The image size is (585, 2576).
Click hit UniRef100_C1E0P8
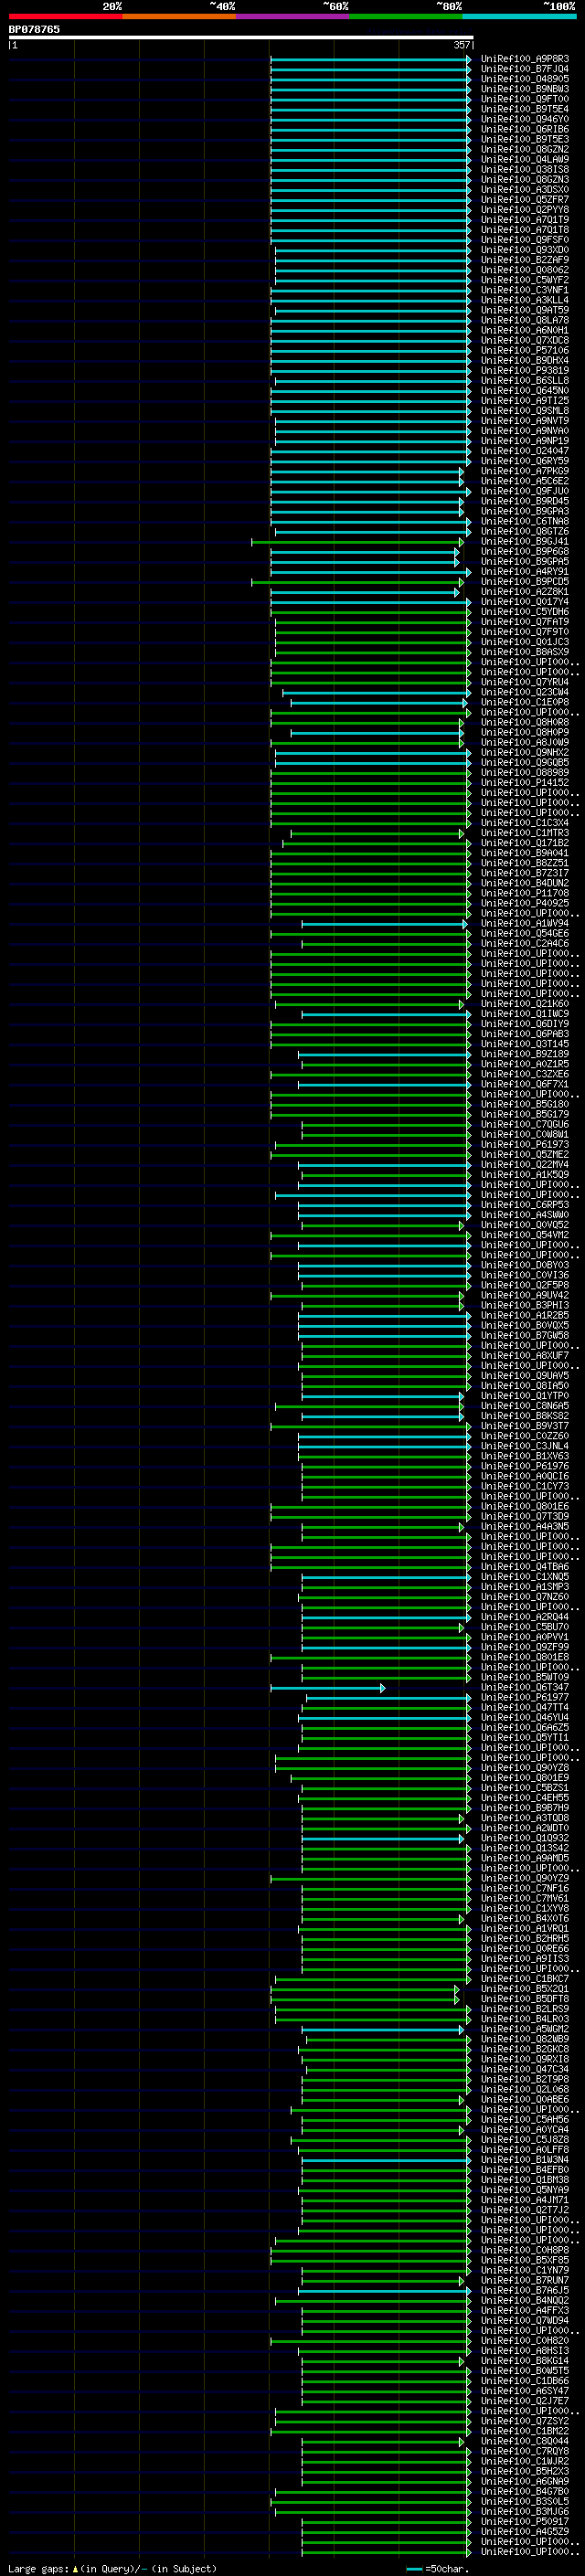coord(525,702)
